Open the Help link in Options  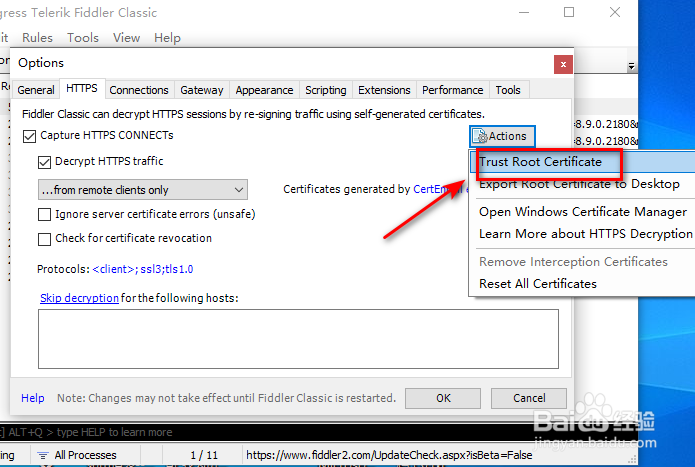click(x=33, y=398)
